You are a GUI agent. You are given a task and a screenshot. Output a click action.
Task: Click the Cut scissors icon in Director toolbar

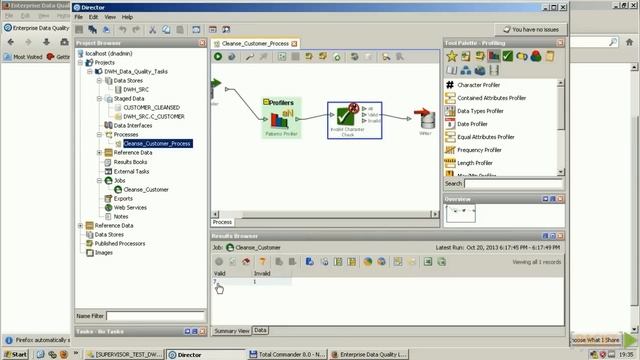coord(152,29)
